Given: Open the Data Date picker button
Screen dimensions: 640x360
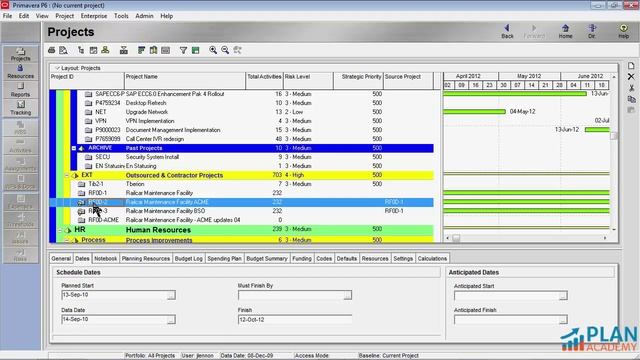Looking at the screenshot, I should click(x=171, y=320).
